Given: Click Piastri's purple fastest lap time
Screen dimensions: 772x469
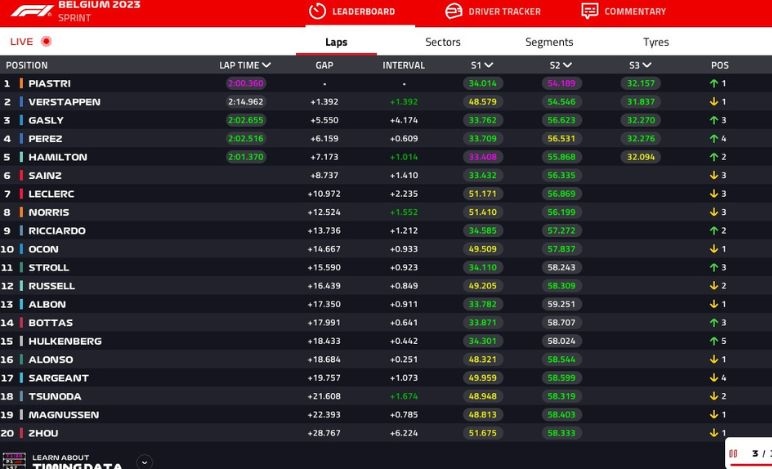Looking at the screenshot, I should pos(245,83).
